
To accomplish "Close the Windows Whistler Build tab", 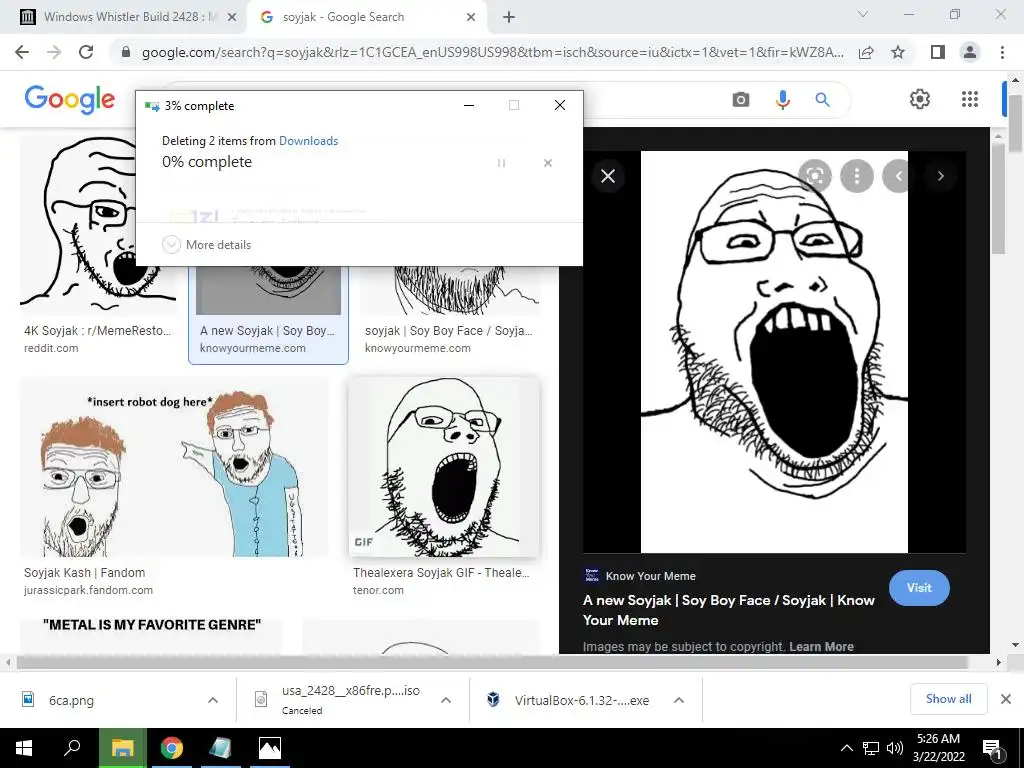I will coord(231,17).
